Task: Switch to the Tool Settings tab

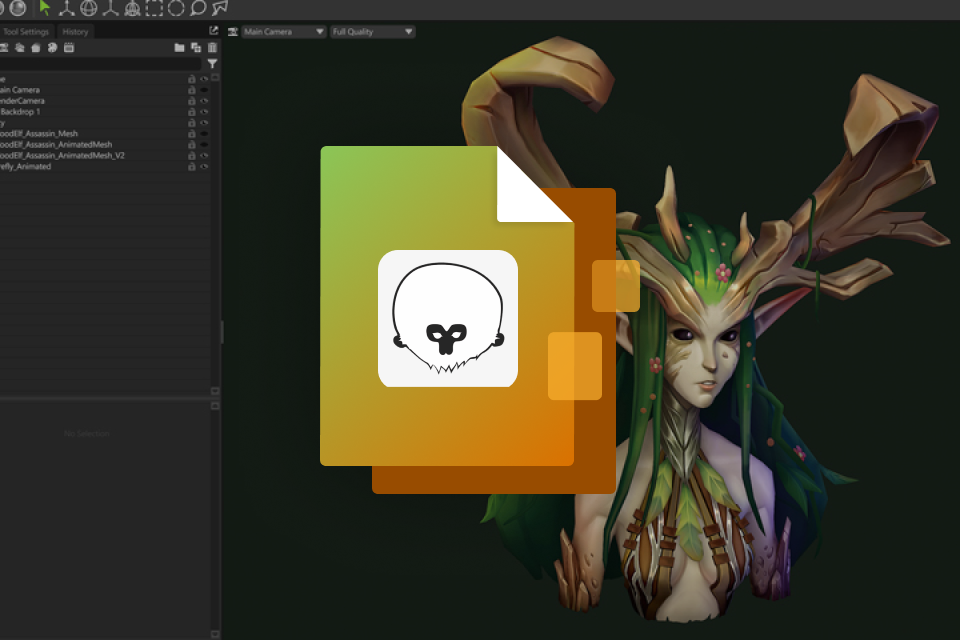Action: (26, 32)
